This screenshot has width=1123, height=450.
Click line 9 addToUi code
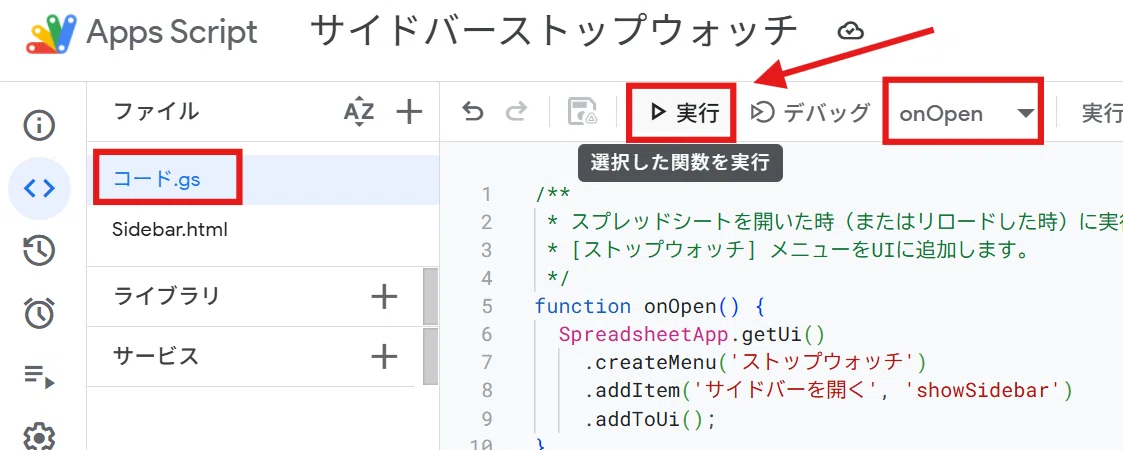650,420
